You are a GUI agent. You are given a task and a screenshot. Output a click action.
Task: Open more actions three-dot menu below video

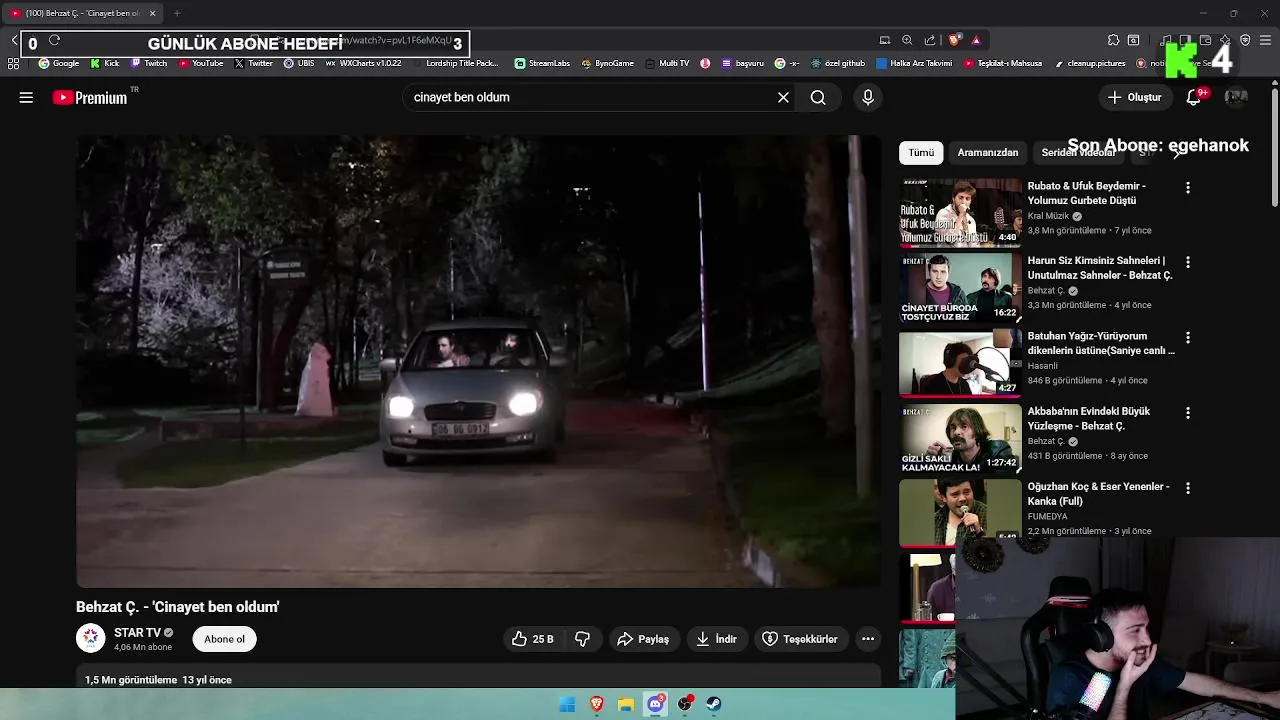tap(868, 639)
